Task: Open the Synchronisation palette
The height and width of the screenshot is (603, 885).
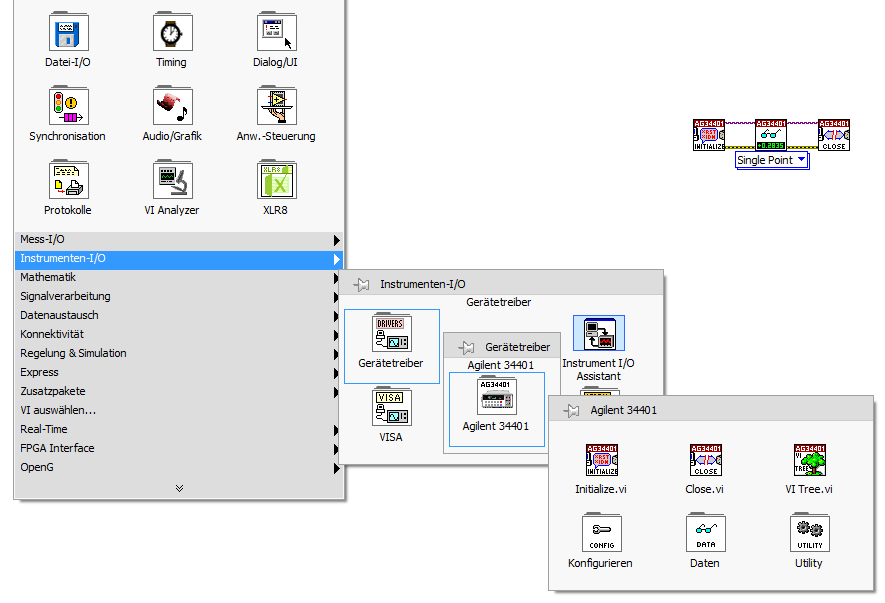Action: point(68,106)
